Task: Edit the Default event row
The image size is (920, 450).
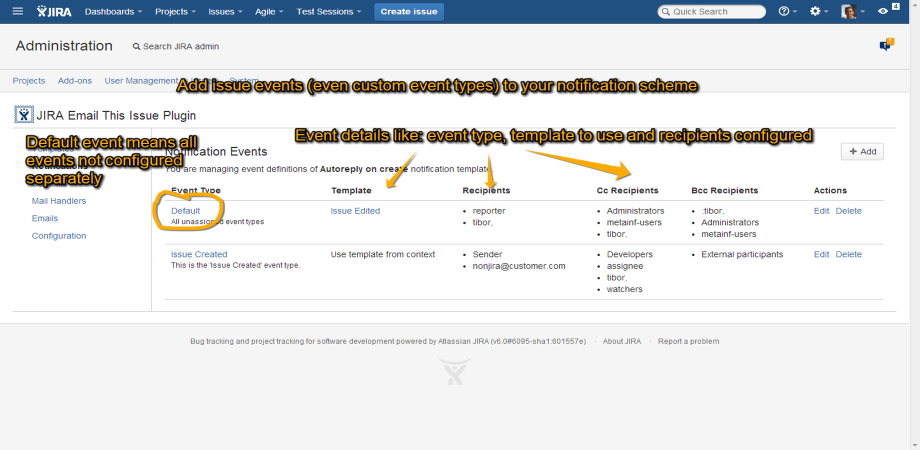Action: 821,211
